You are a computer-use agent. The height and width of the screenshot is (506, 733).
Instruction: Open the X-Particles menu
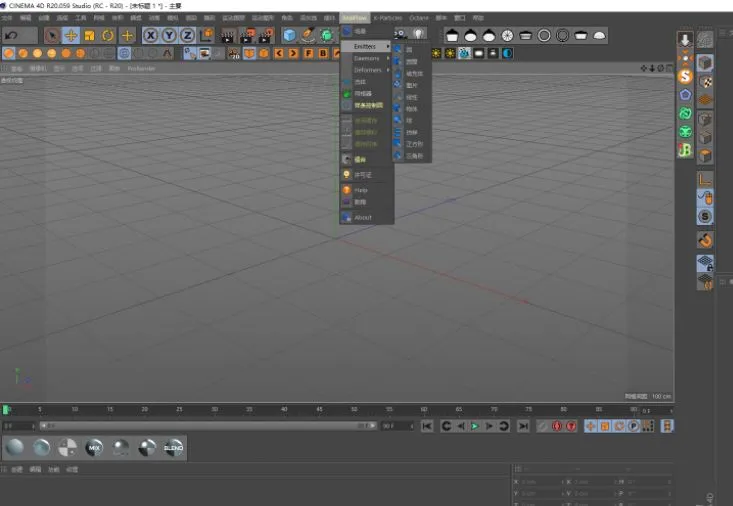(388, 18)
